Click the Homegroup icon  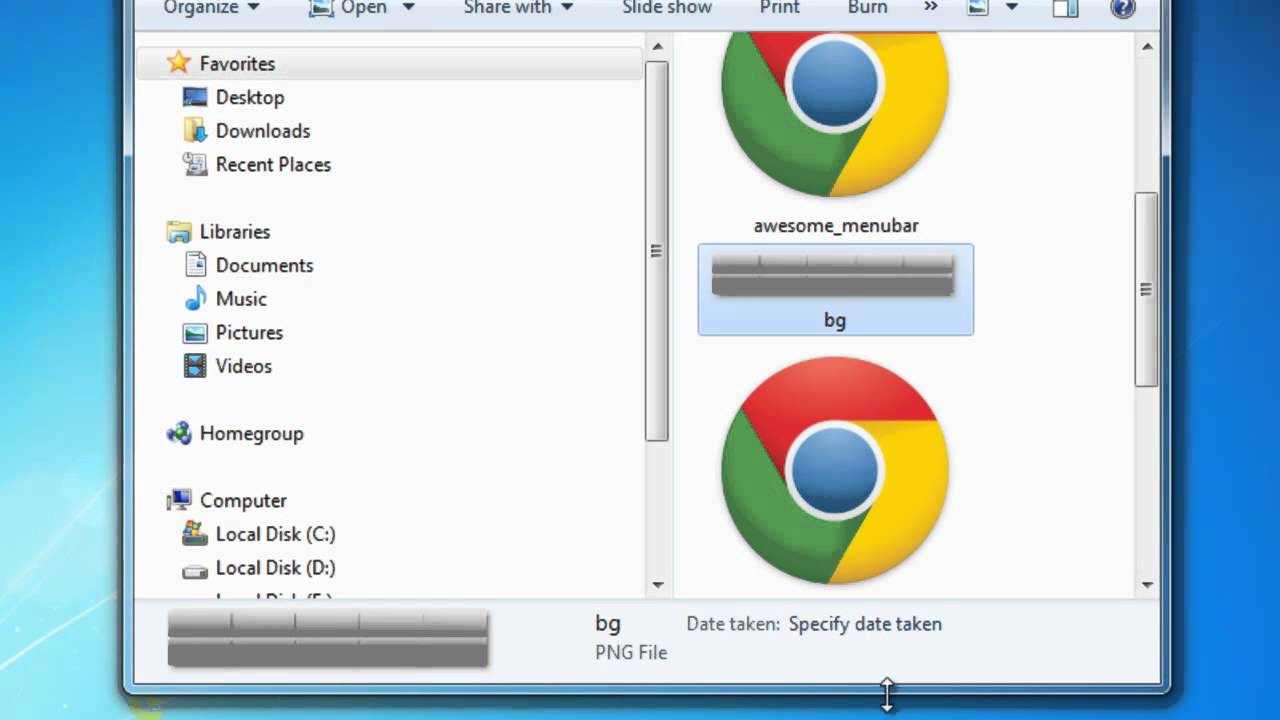179,433
